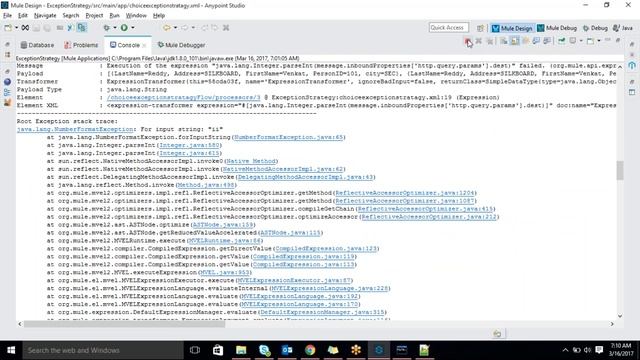The image size is (640, 360).
Task: Open the choiceexceptionstratagyFlow/processors/3 link
Action: point(183,97)
